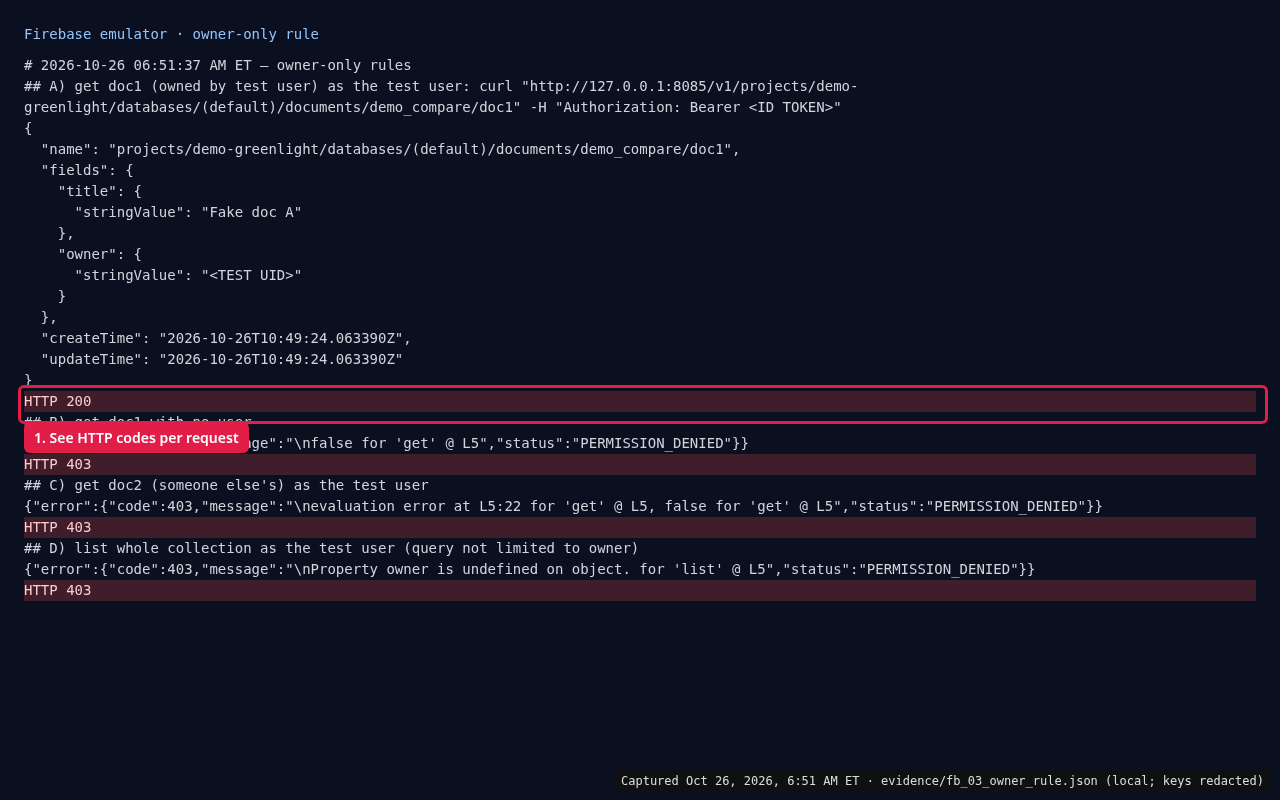Select the "Fake doc A" stringValue line

click(x=188, y=212)
